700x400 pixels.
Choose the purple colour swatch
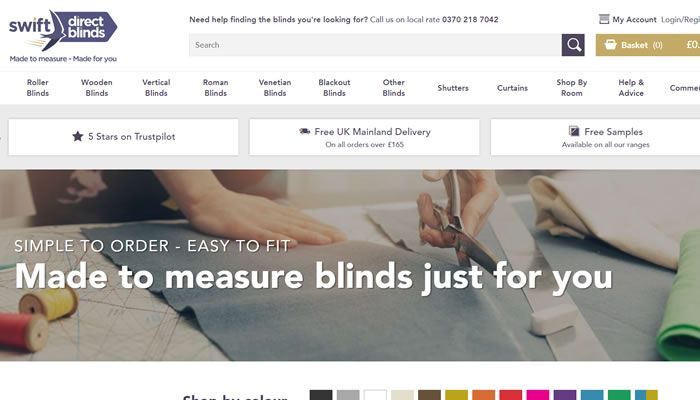(565, 395)
